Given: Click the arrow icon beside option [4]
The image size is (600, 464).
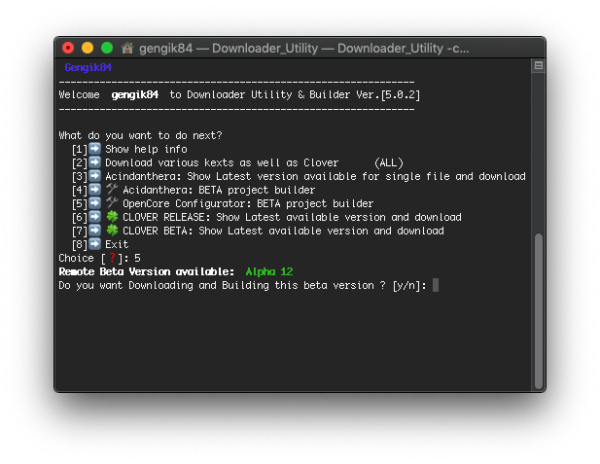Looking at the screenshot, I should pos(95,189).
